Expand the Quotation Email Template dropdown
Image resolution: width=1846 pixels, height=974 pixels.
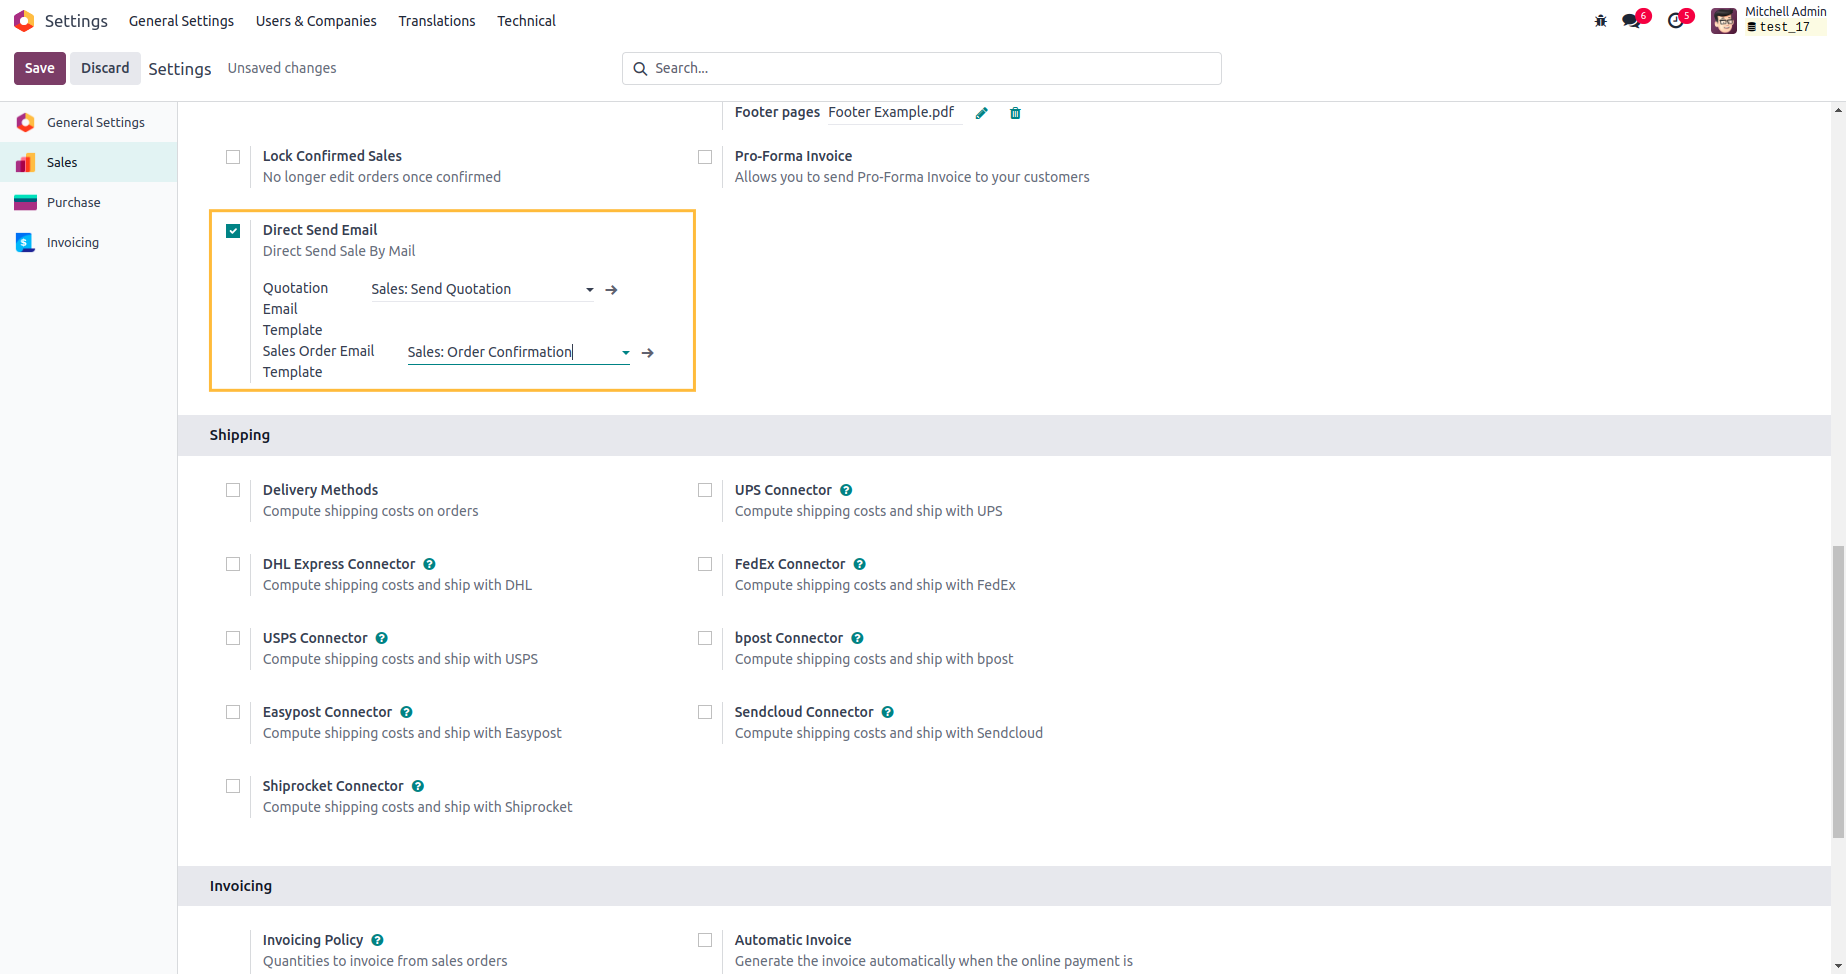(x=590, y=290)
